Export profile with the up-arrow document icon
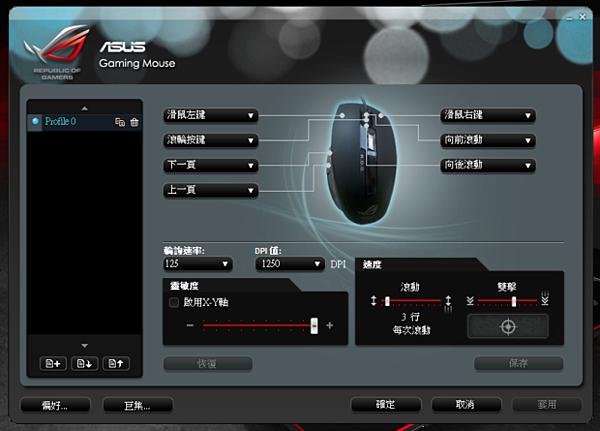Viewport: 600px width, 431px height. tap(116, 363)
